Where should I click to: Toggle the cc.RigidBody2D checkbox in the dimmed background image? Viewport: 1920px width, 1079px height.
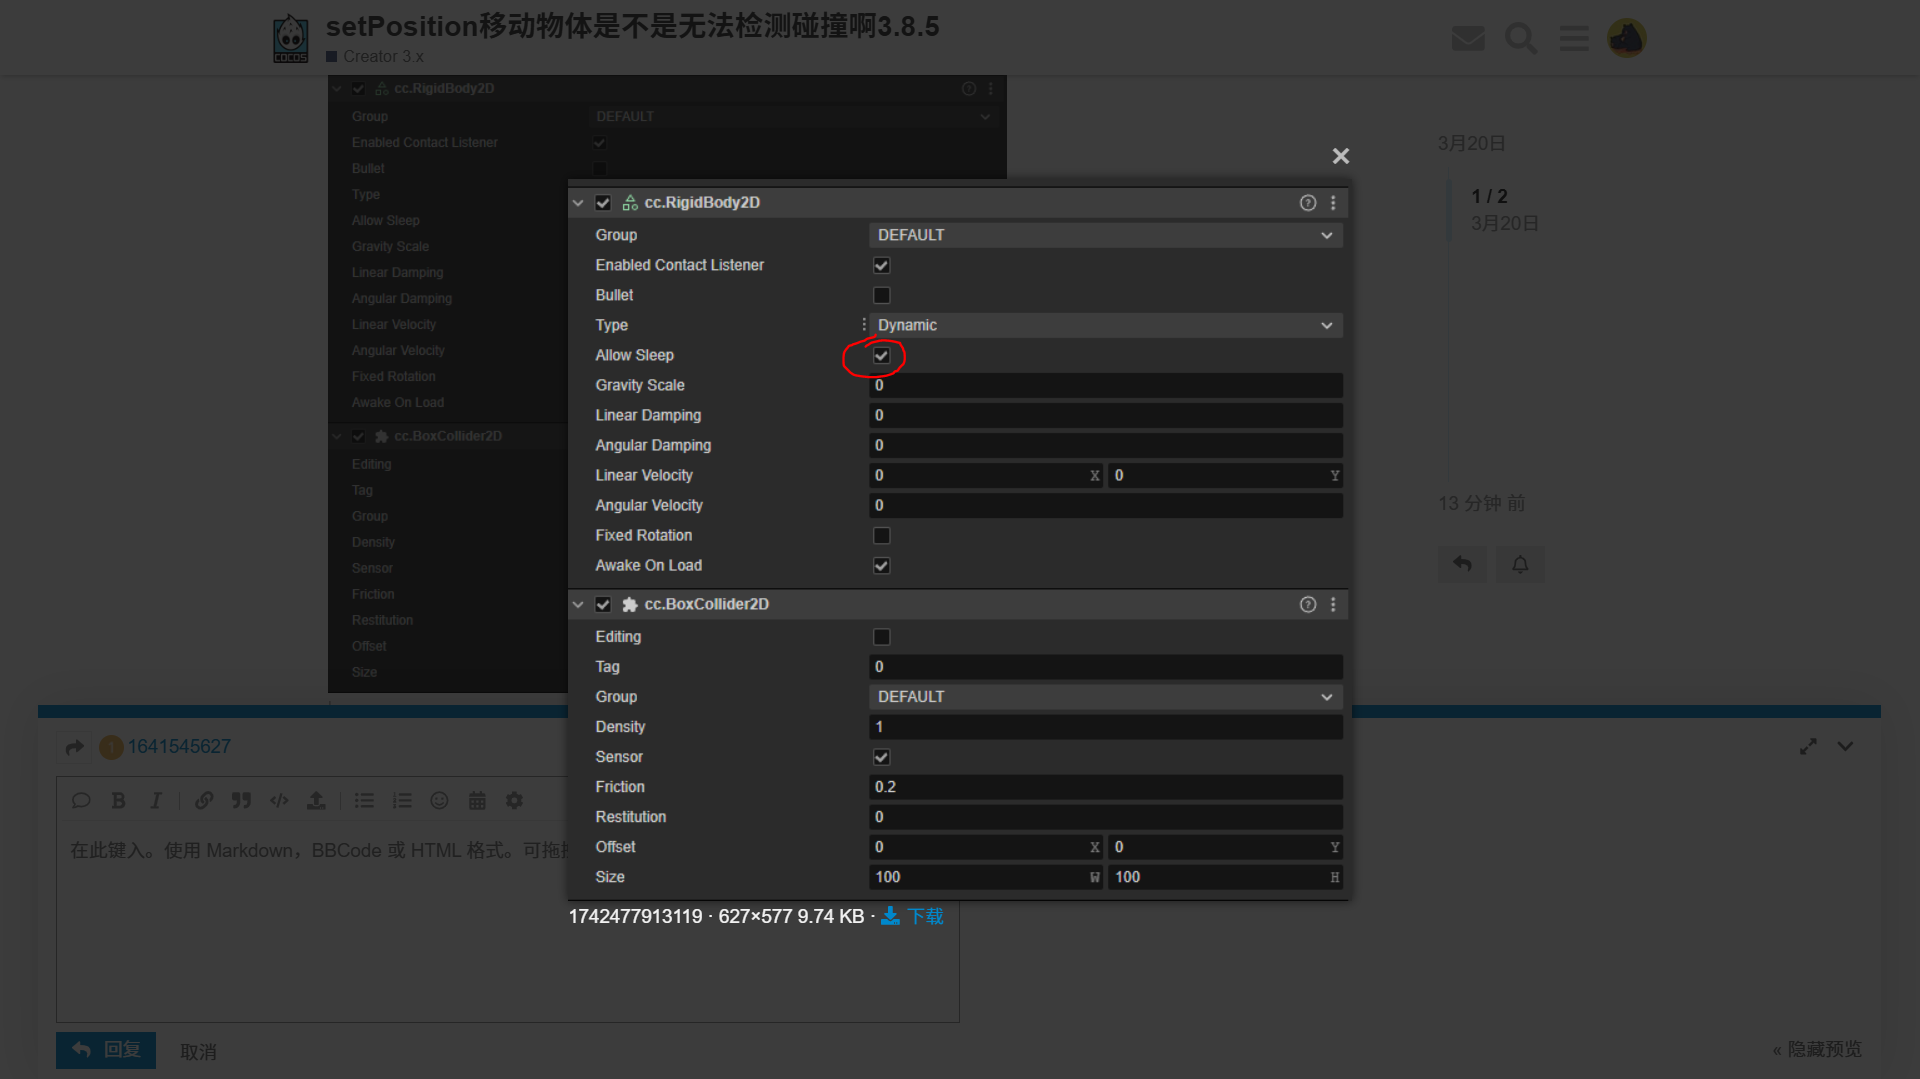coord(358,89)
